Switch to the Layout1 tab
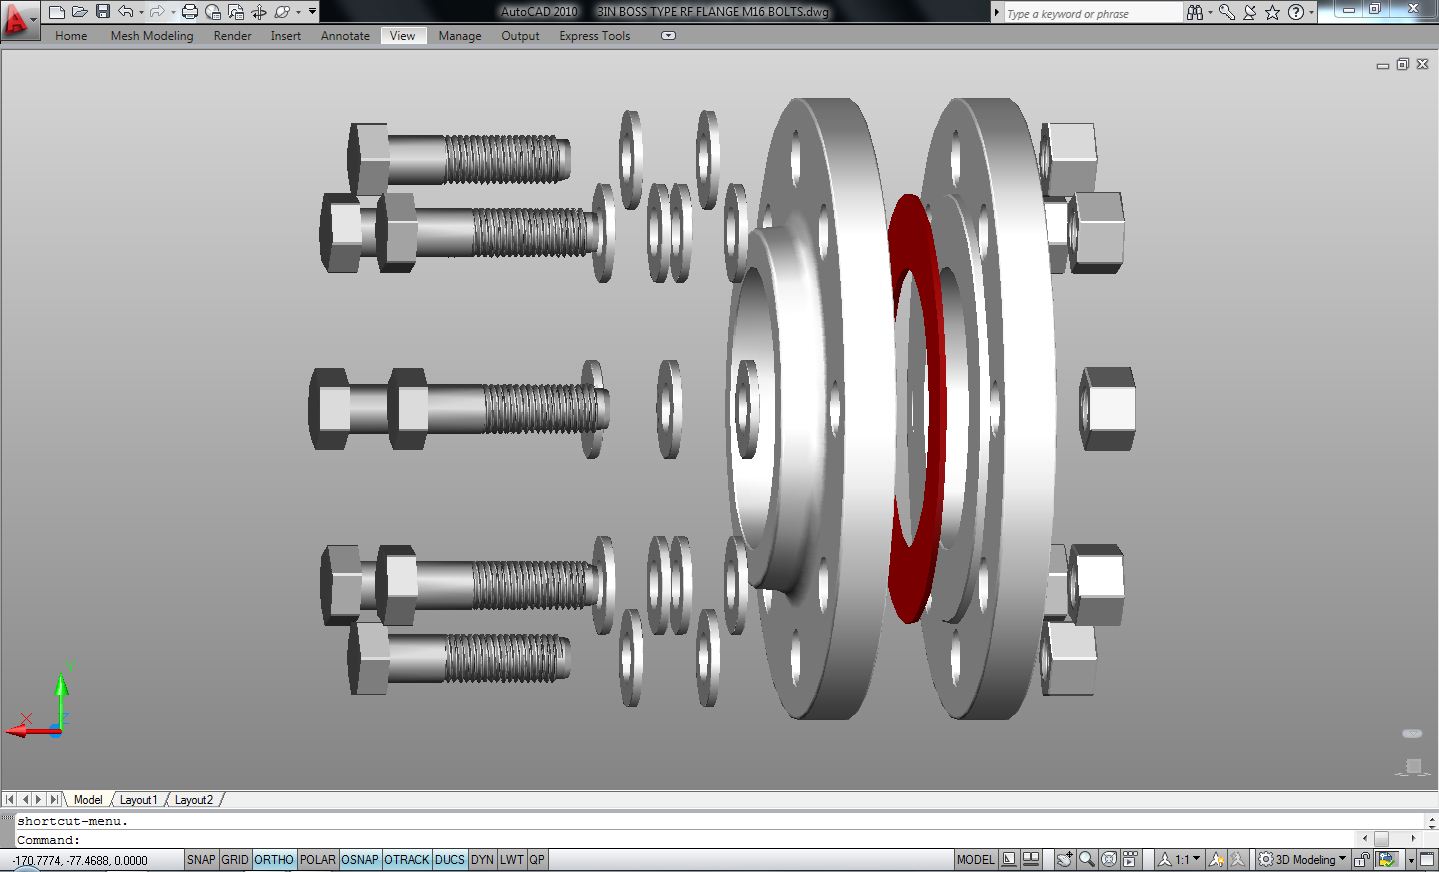Viewport: 1439px width, 872px height. [138, 800]
